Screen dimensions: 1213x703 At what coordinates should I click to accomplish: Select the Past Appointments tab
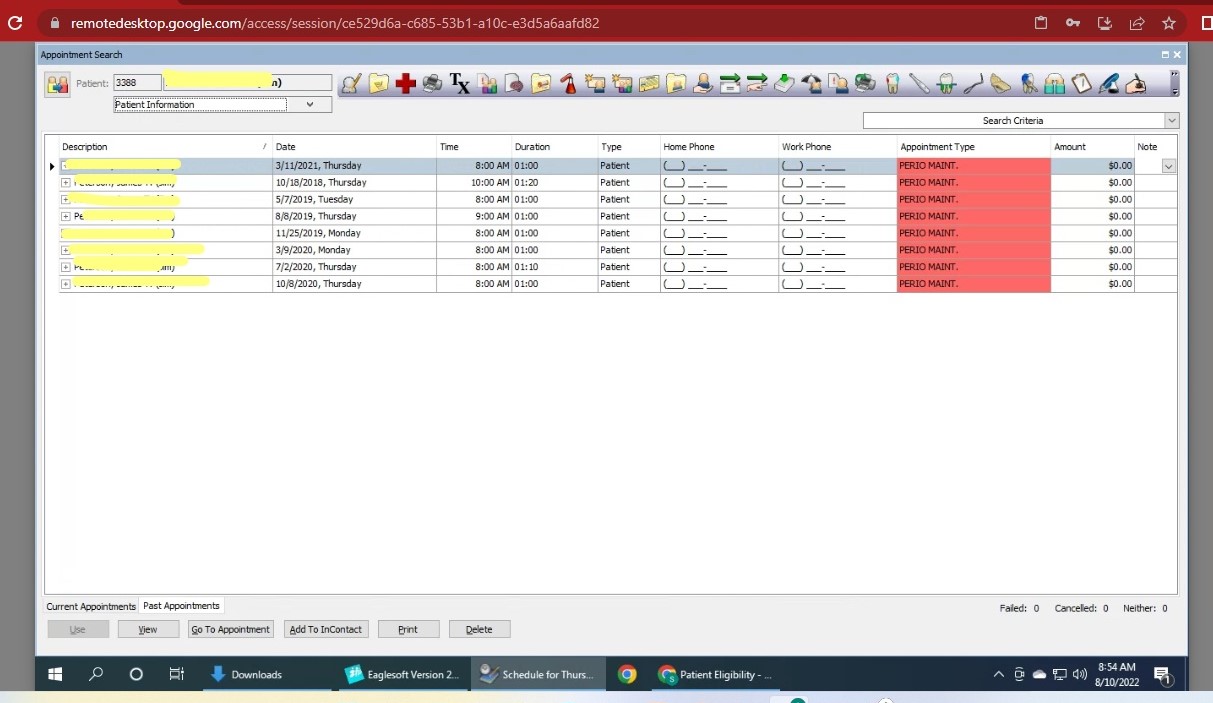(181, 606)
